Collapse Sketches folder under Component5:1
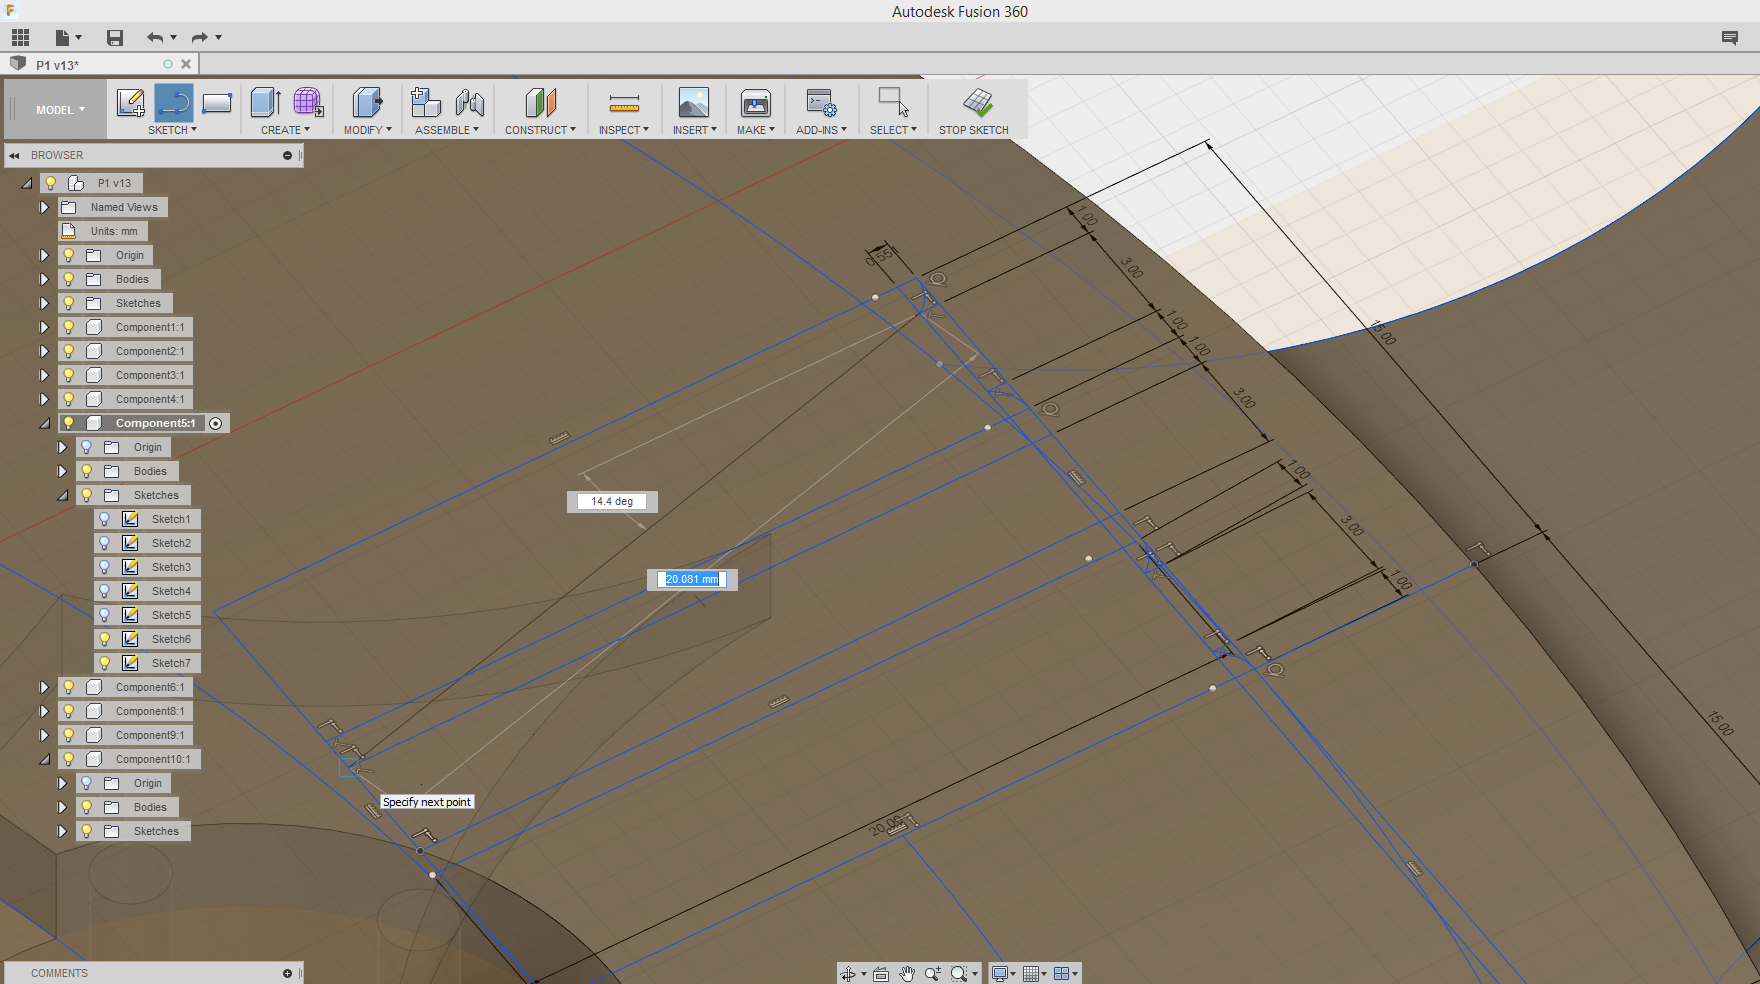Screen dimensions: 1760x984 point(62,495)
